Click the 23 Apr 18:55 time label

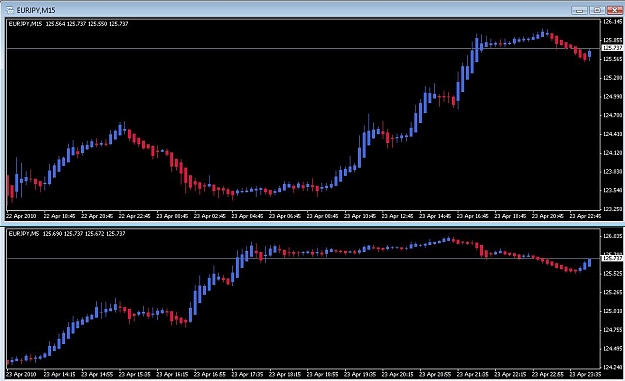tap(322, 375)
